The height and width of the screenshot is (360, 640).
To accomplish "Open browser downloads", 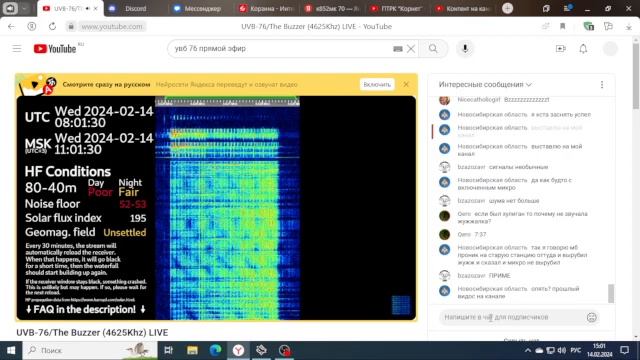I will [x=629, y=27].
